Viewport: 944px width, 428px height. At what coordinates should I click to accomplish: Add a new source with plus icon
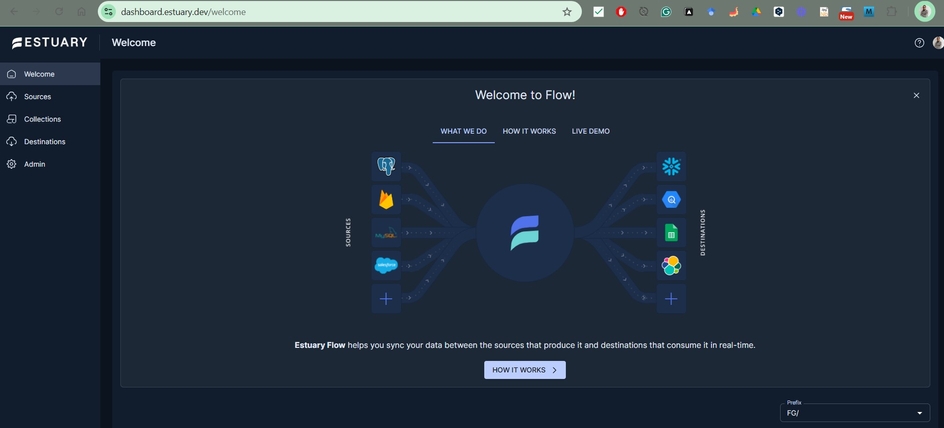click(386, 298)
